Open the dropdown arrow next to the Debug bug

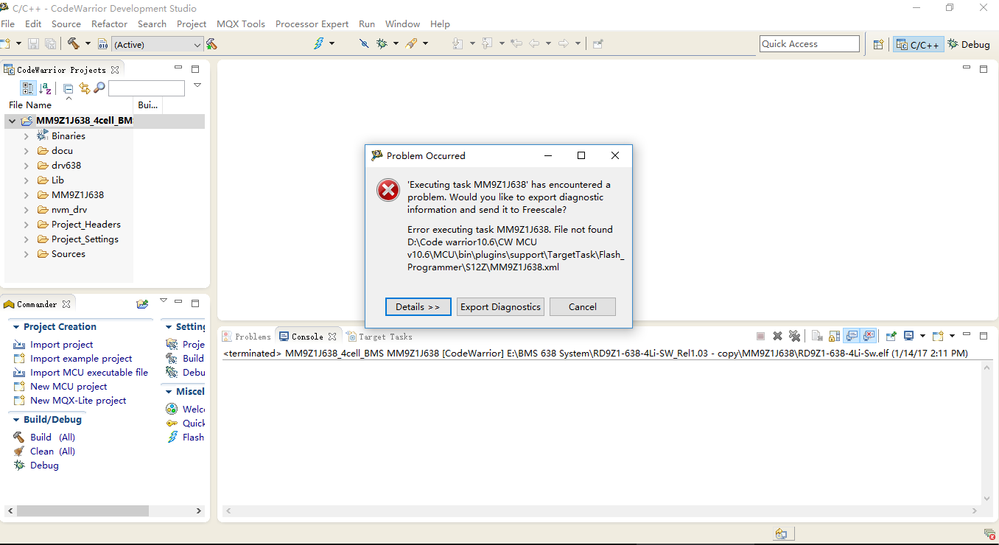click(396, 43)
